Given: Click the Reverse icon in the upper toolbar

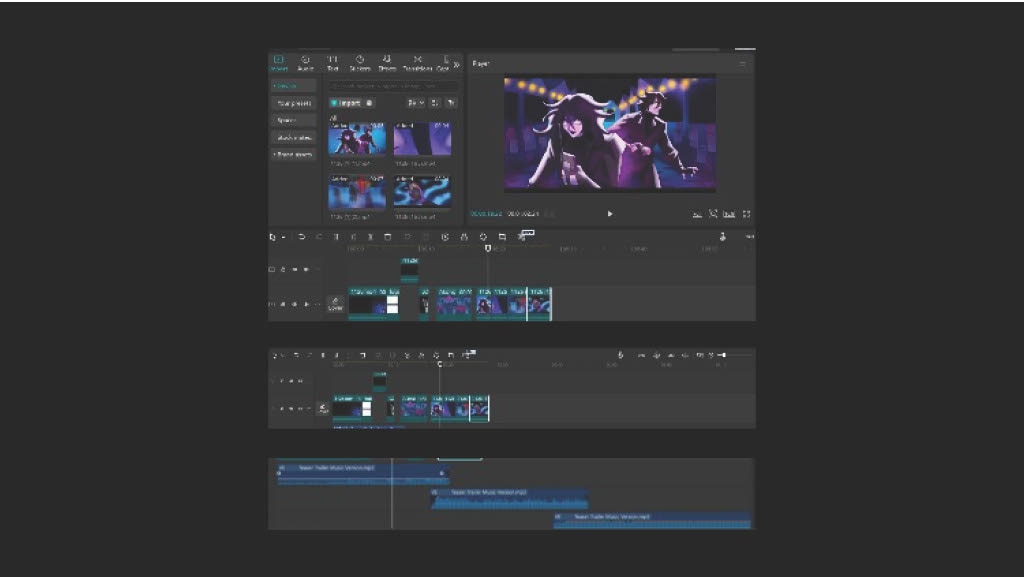Looking at the screenshot, I should click(x=445, y=237).
